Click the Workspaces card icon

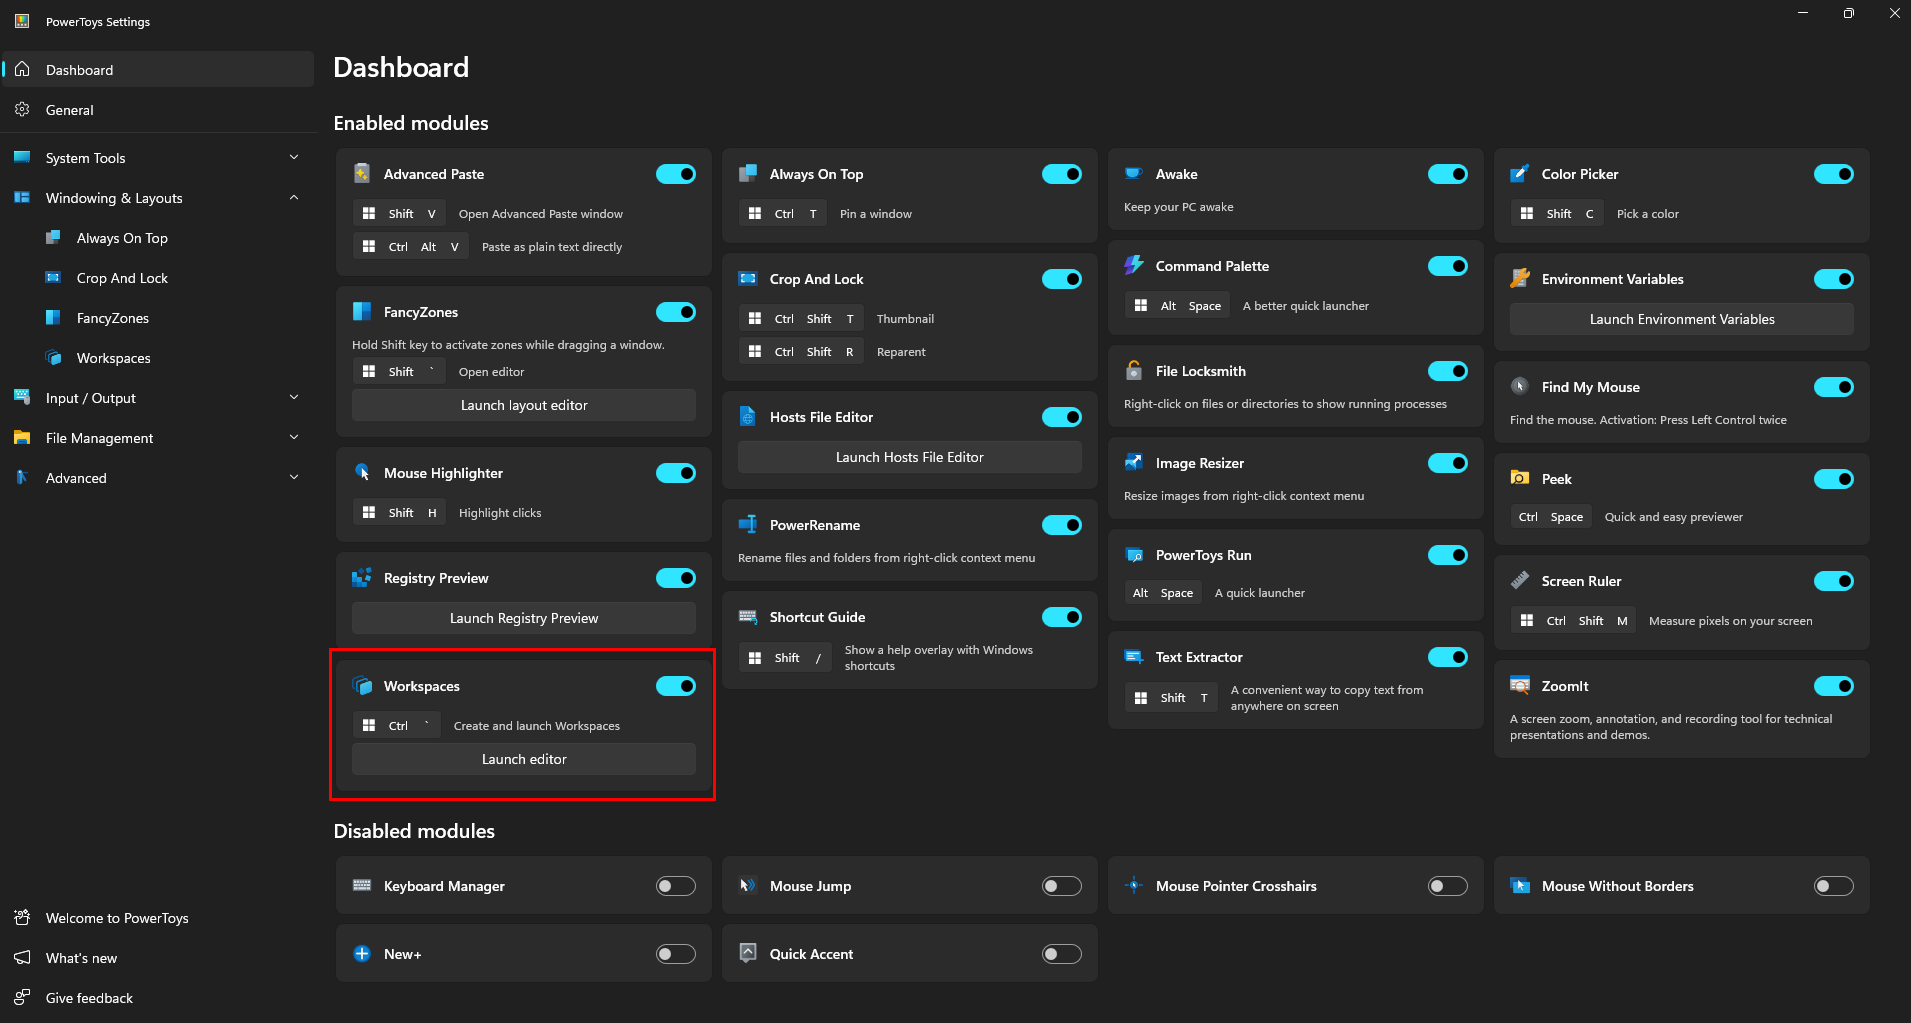pyautogui.click(x=362, y=686)
